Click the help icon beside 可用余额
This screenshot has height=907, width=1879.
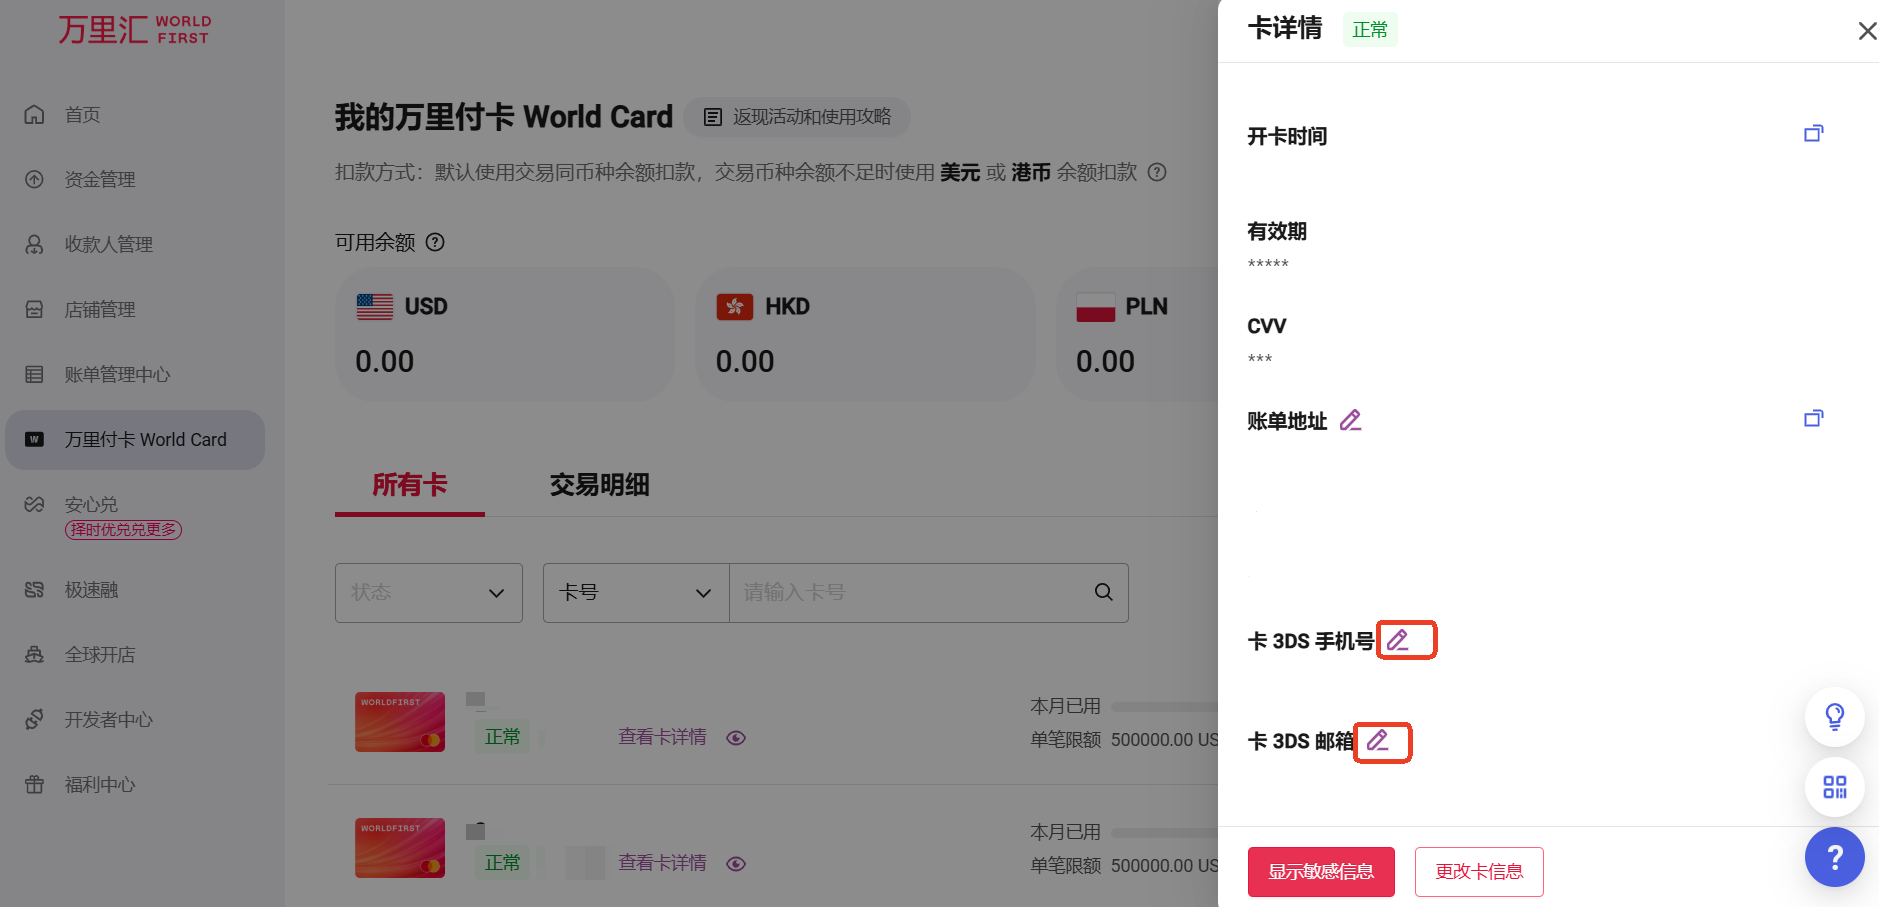(435, 242)
